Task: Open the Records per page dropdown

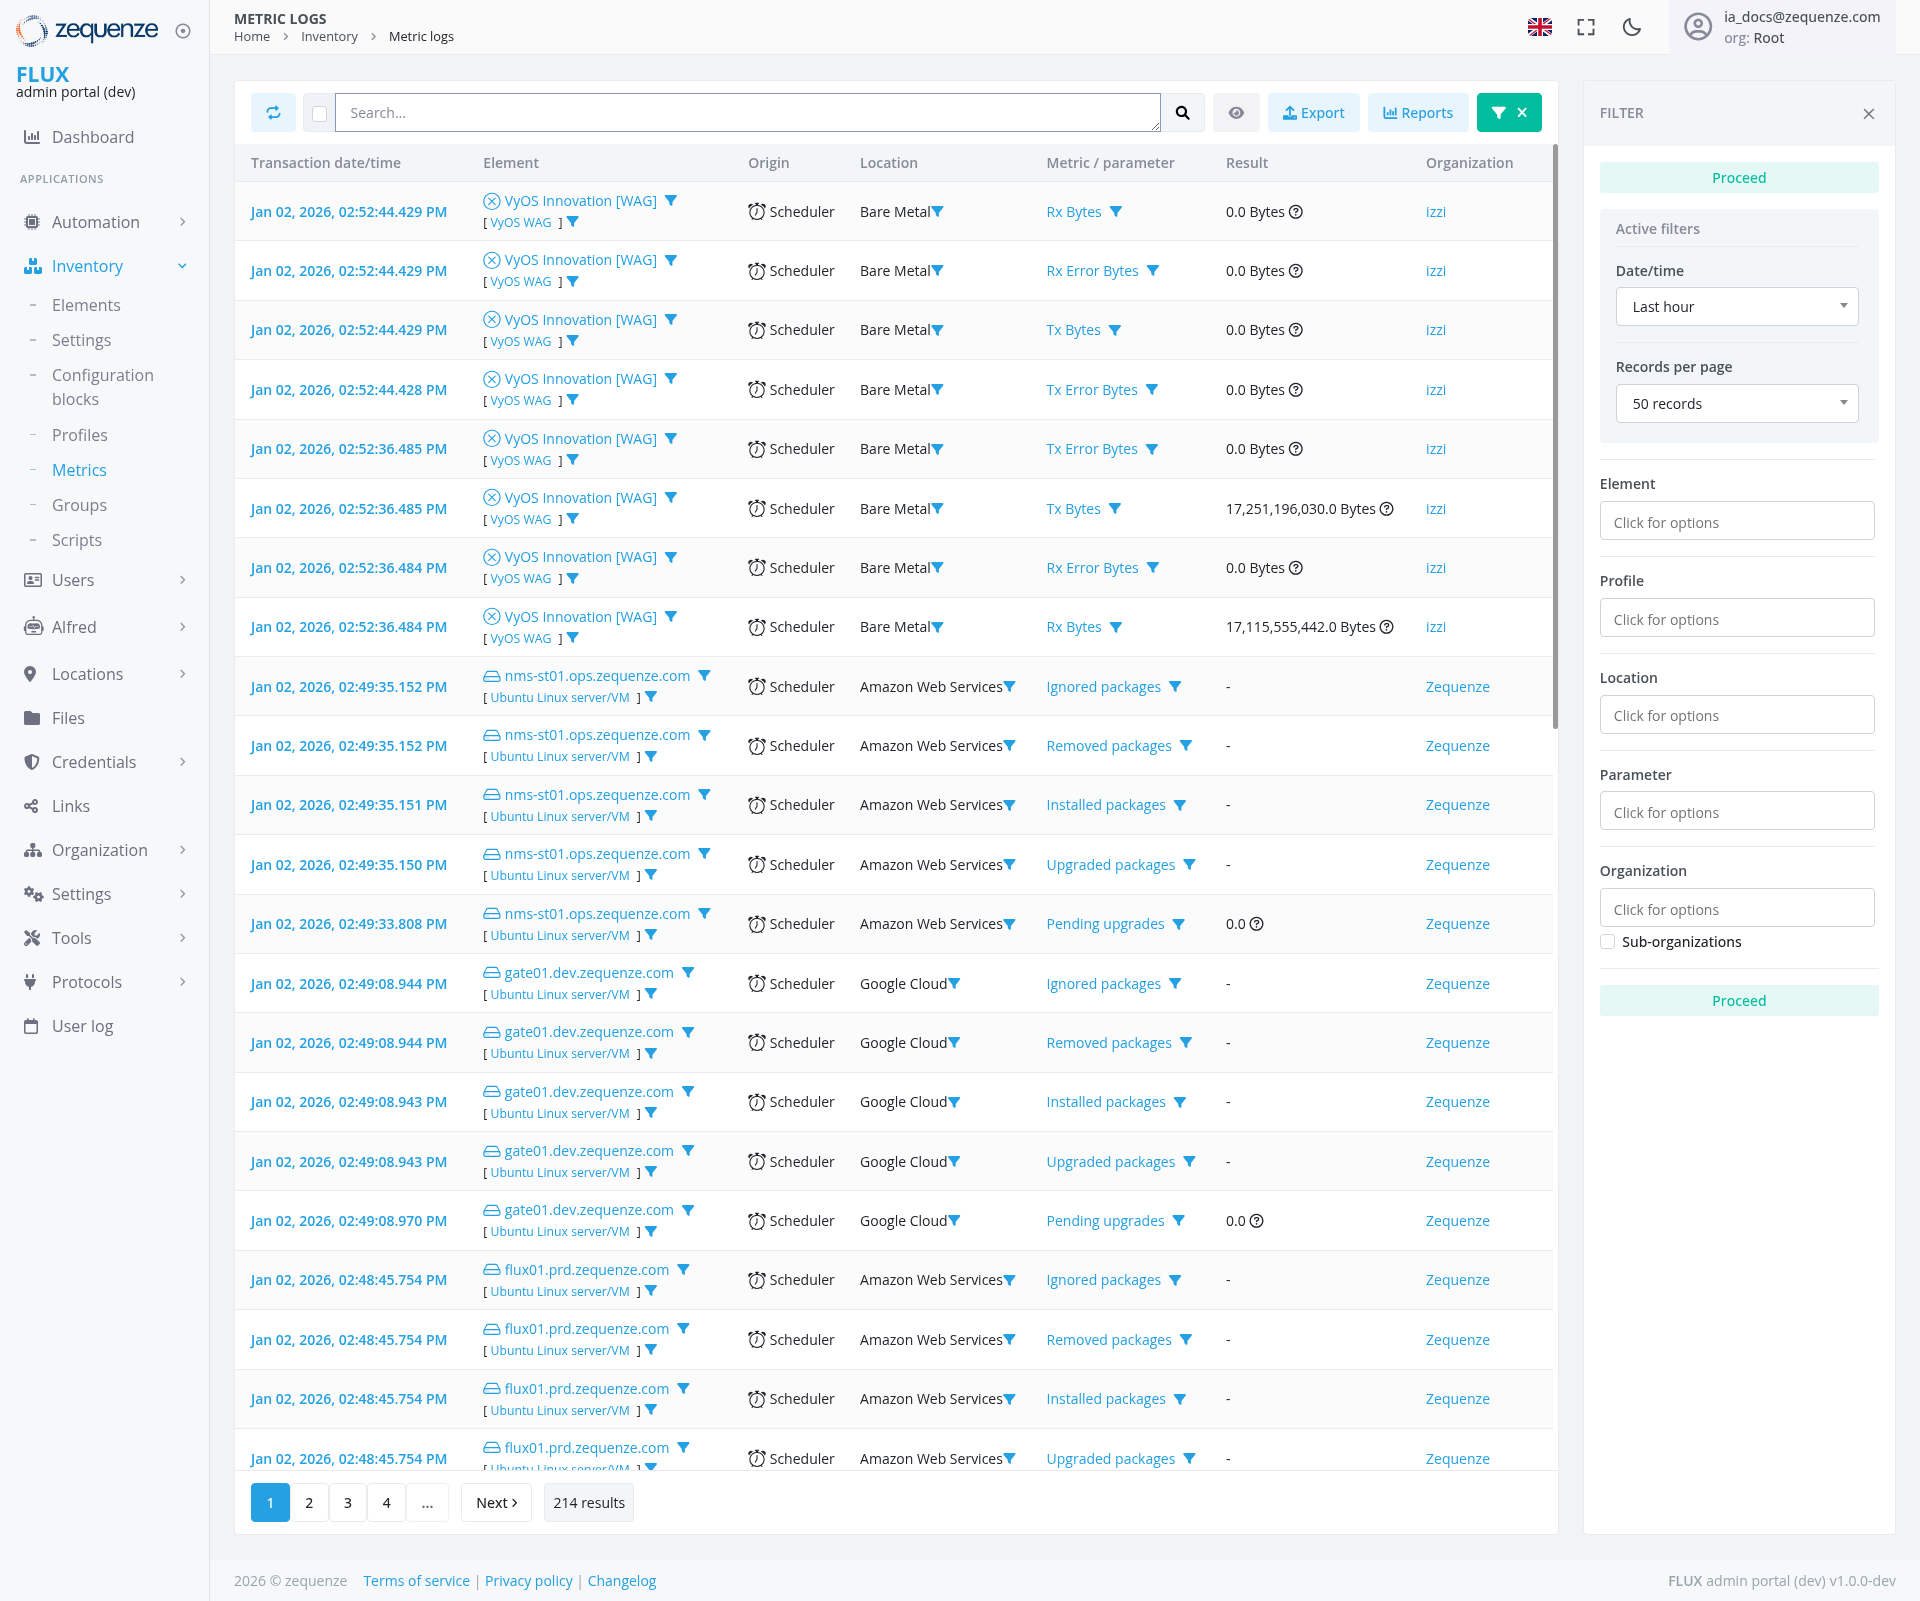Action: tap(1737, 404)
